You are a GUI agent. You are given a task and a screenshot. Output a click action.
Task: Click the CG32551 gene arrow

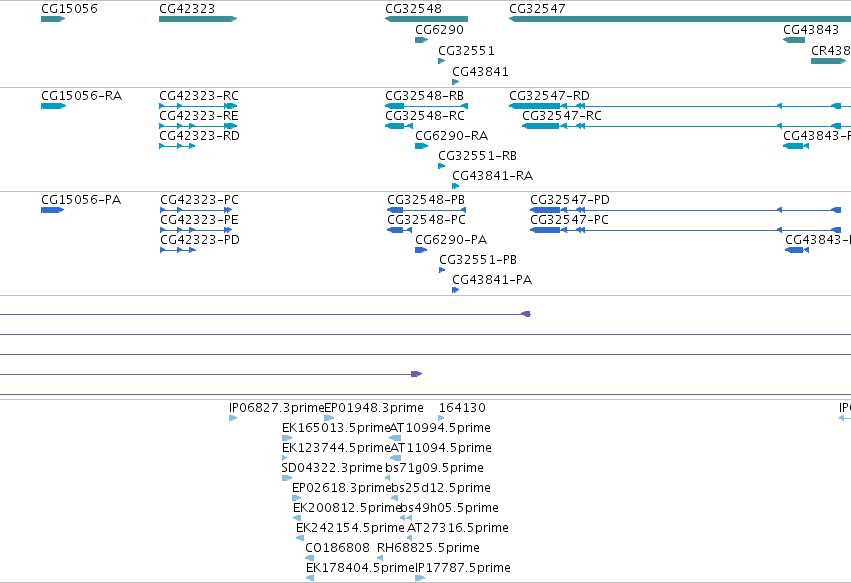442,61
